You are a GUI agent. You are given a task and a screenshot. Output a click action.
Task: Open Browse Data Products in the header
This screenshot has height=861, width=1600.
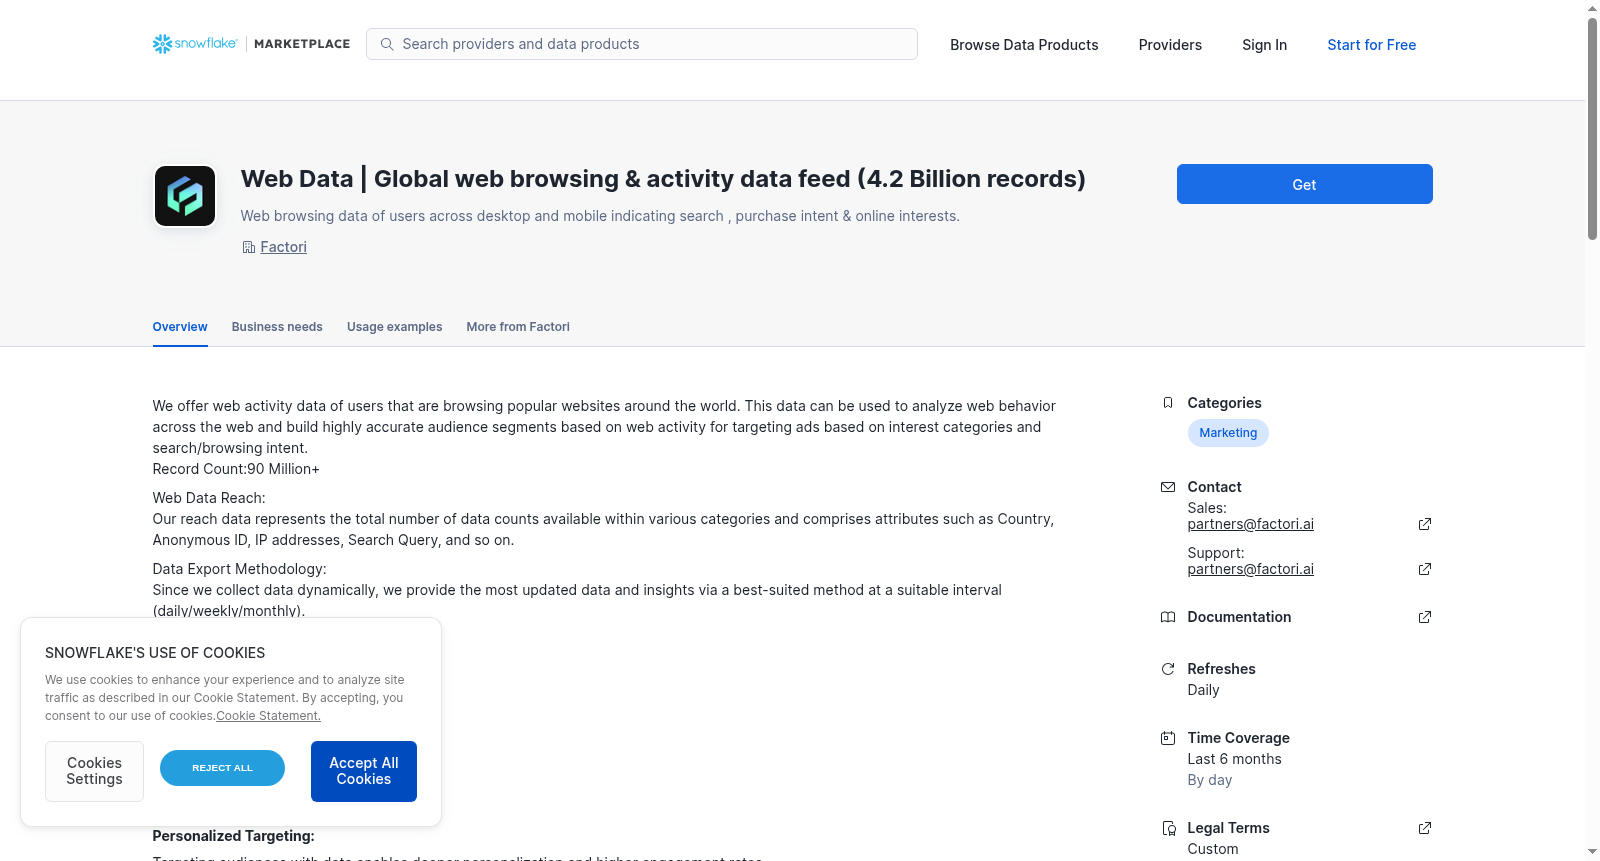(1024, 45)
